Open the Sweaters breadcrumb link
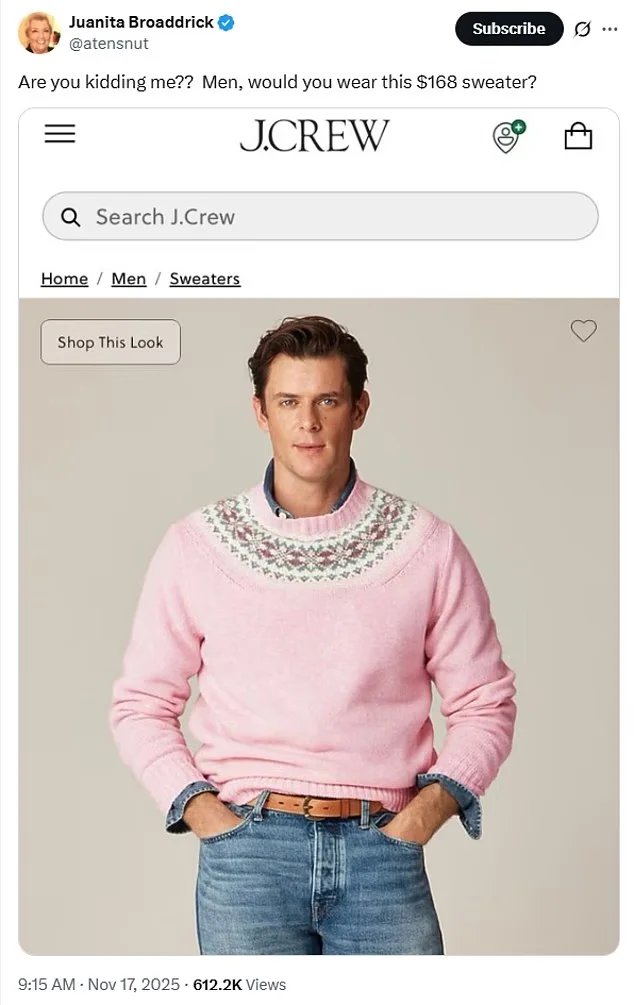 coord(205,279)
